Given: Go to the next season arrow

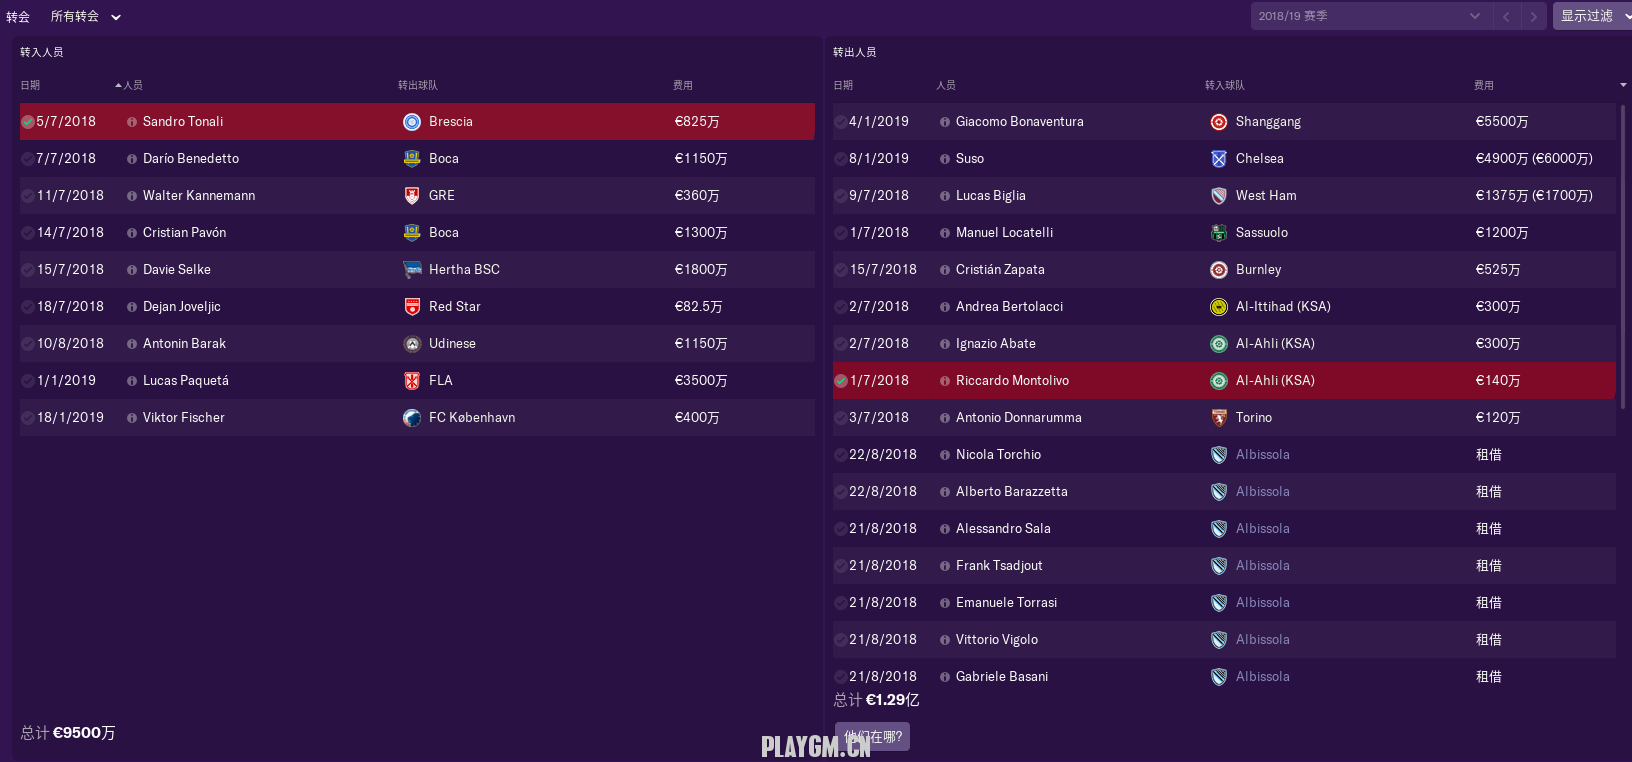Looking at the screenshot, I should 1533,16.
